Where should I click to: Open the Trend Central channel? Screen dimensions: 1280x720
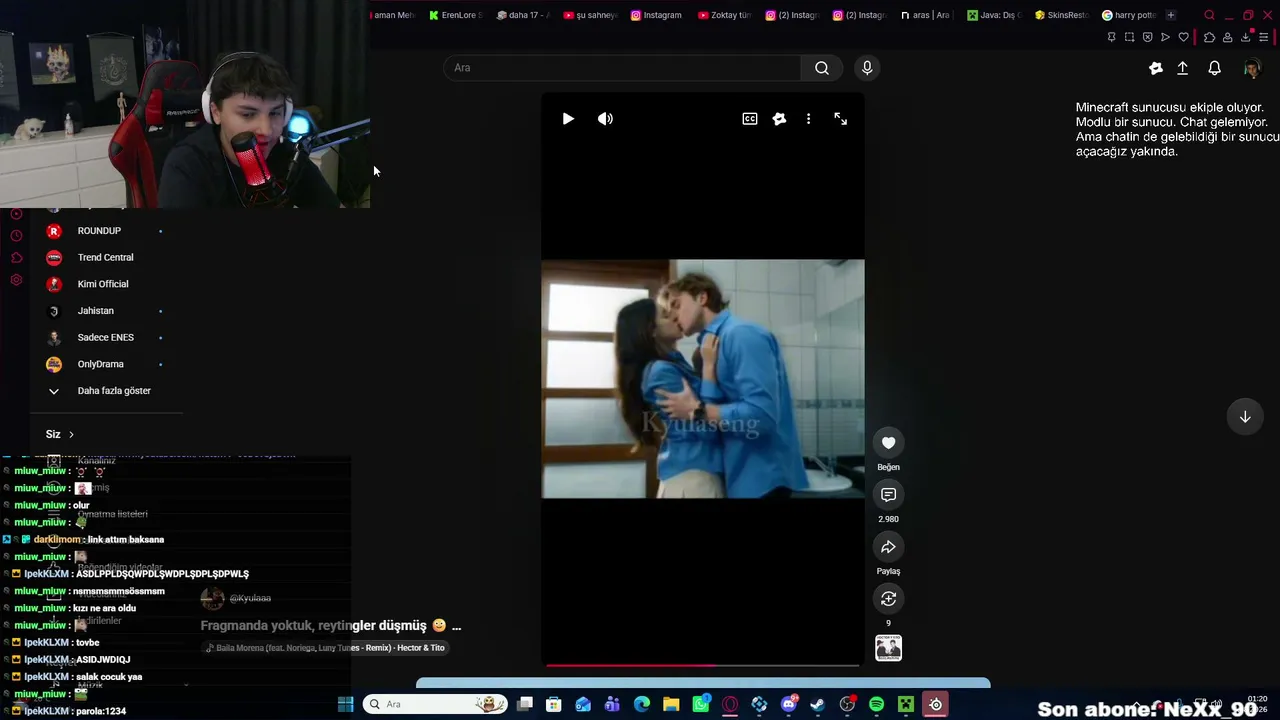tap(105, 258)
